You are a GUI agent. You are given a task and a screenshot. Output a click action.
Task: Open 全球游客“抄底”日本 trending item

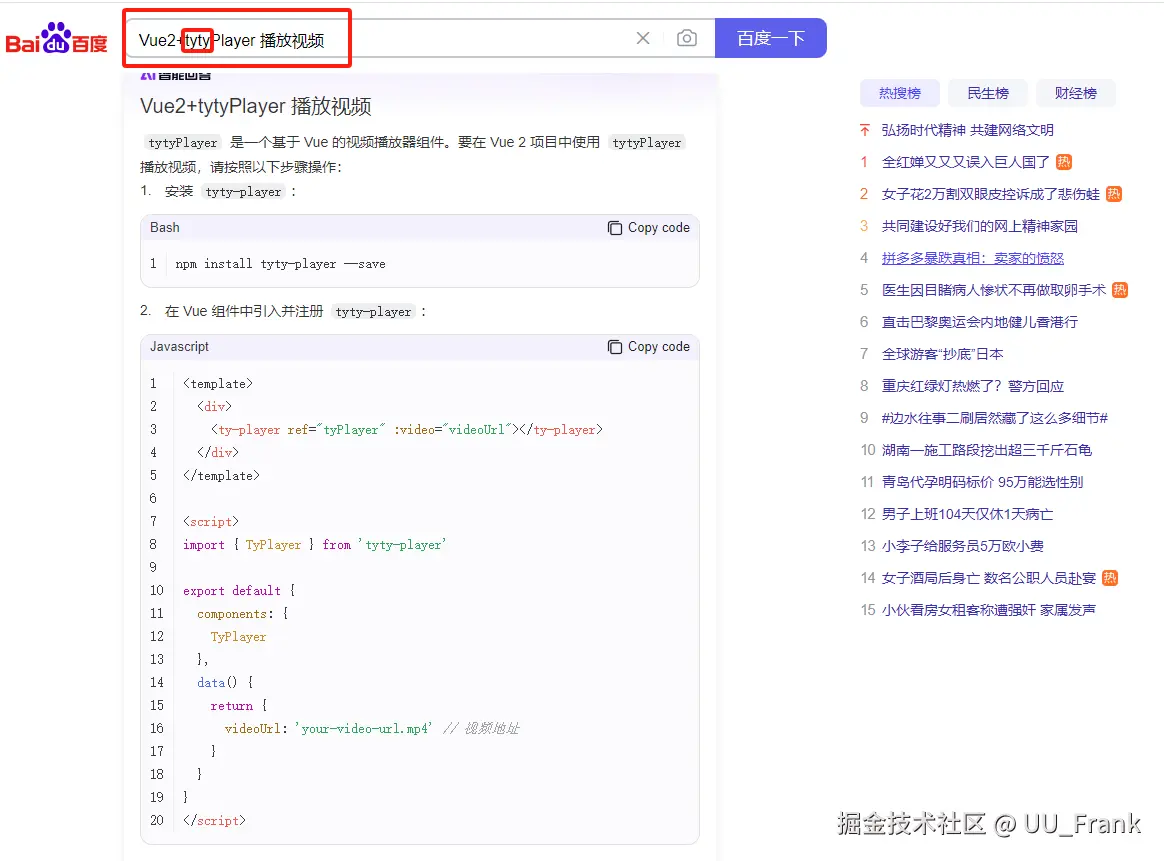942,353
